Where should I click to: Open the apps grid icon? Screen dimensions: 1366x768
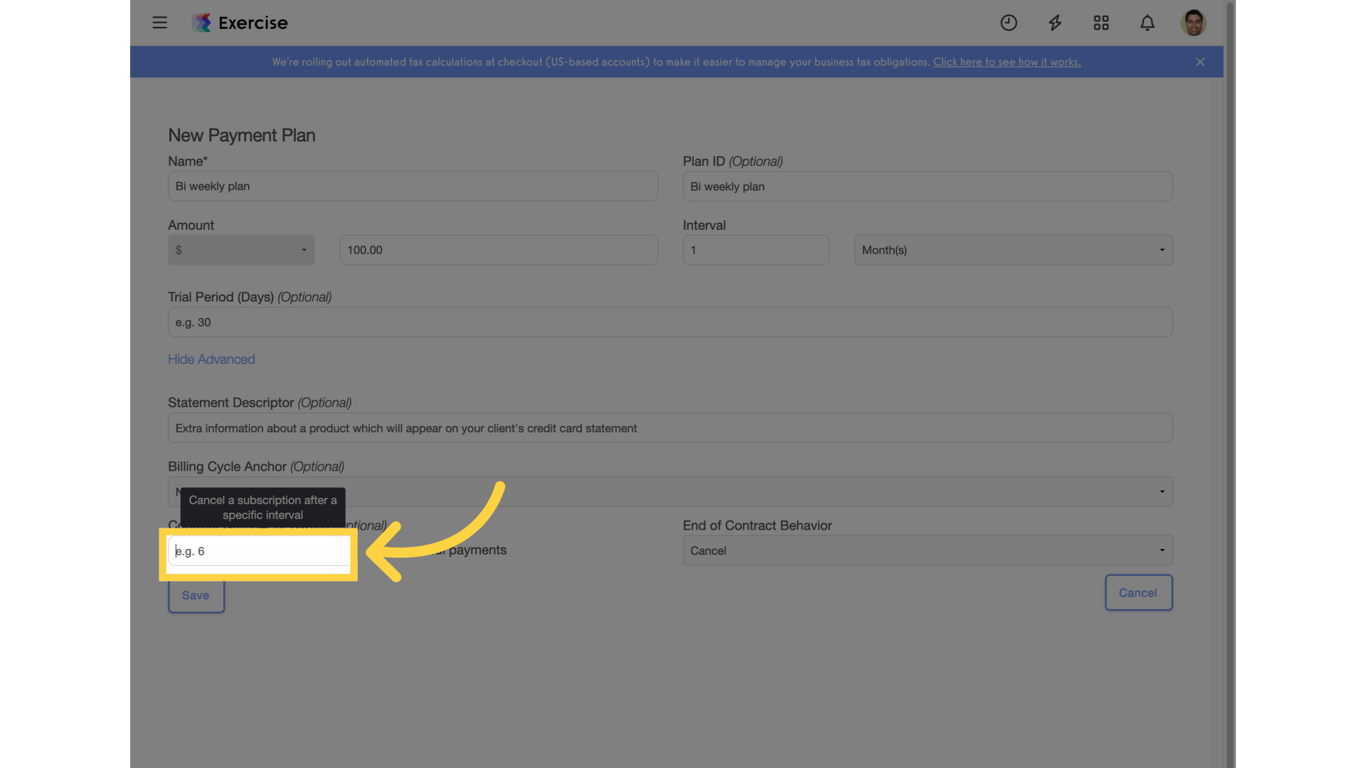click(x=1101, y=22)
